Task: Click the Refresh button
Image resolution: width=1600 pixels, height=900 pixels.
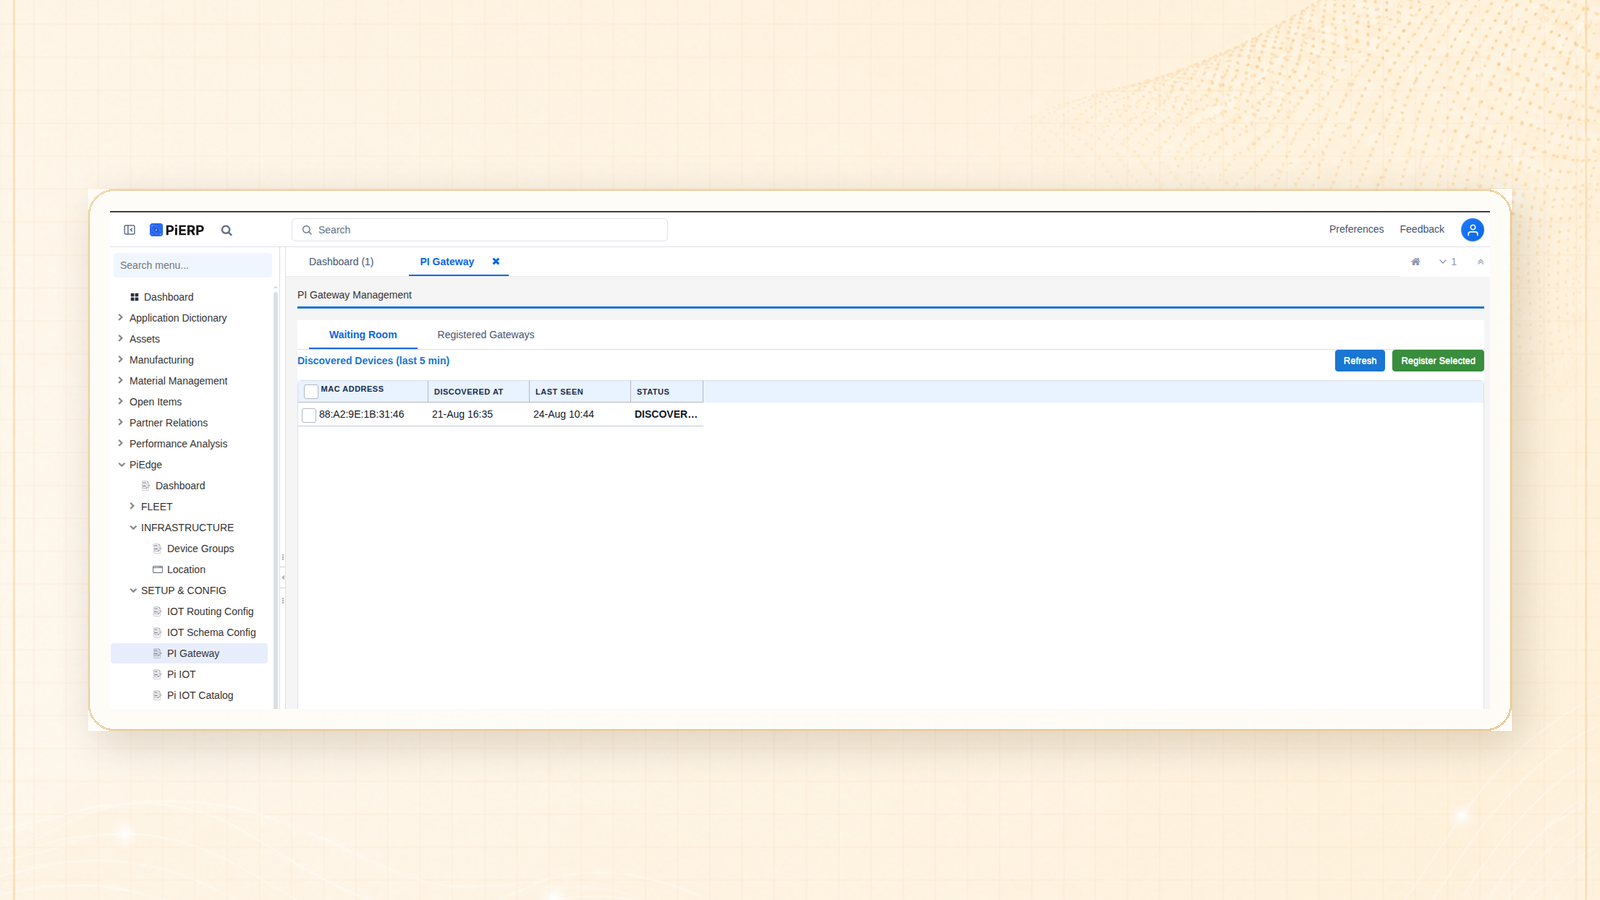Action: 1360,361
